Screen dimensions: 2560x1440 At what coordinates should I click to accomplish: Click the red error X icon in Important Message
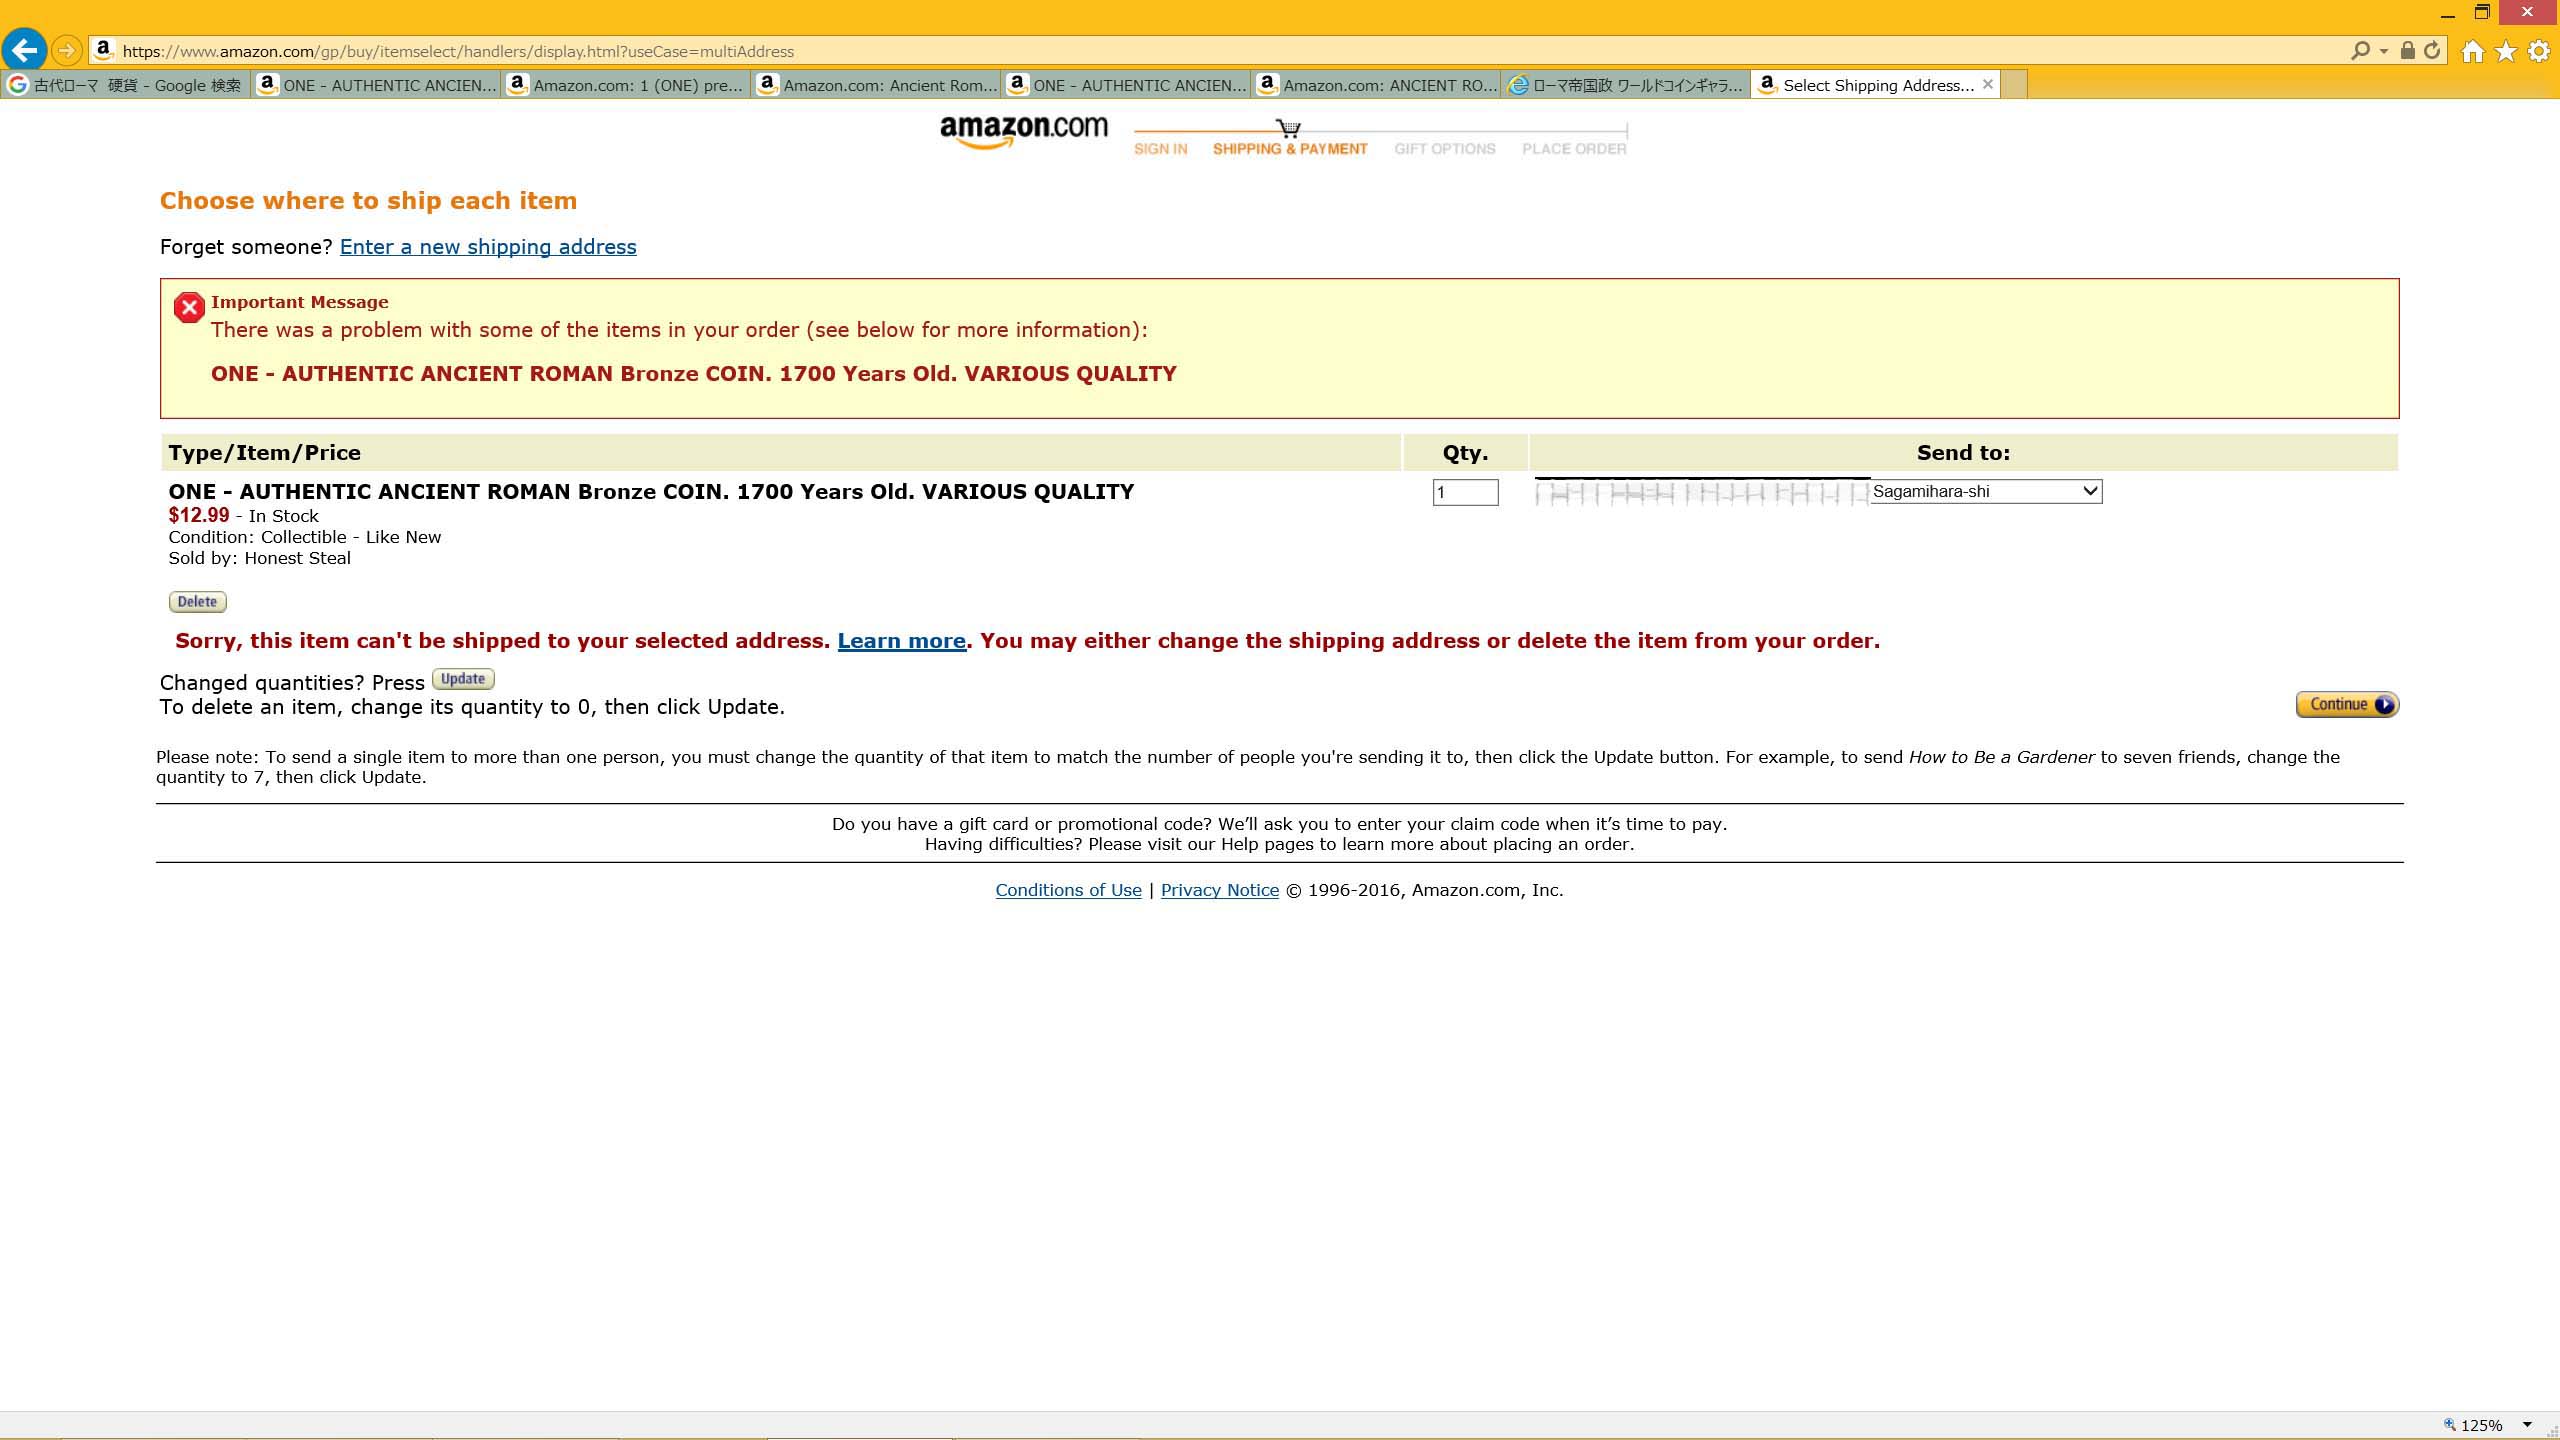click(x=189, y=307)
